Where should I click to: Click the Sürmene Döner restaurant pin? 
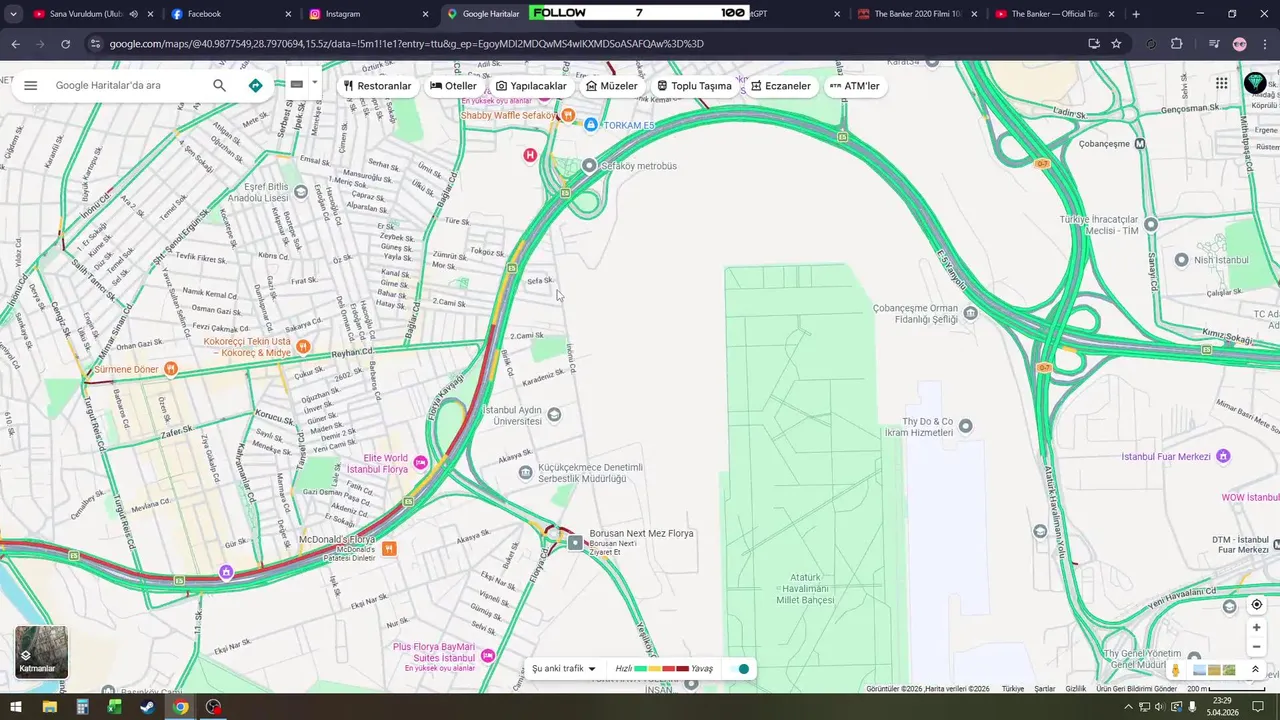(x=171, y=369)
